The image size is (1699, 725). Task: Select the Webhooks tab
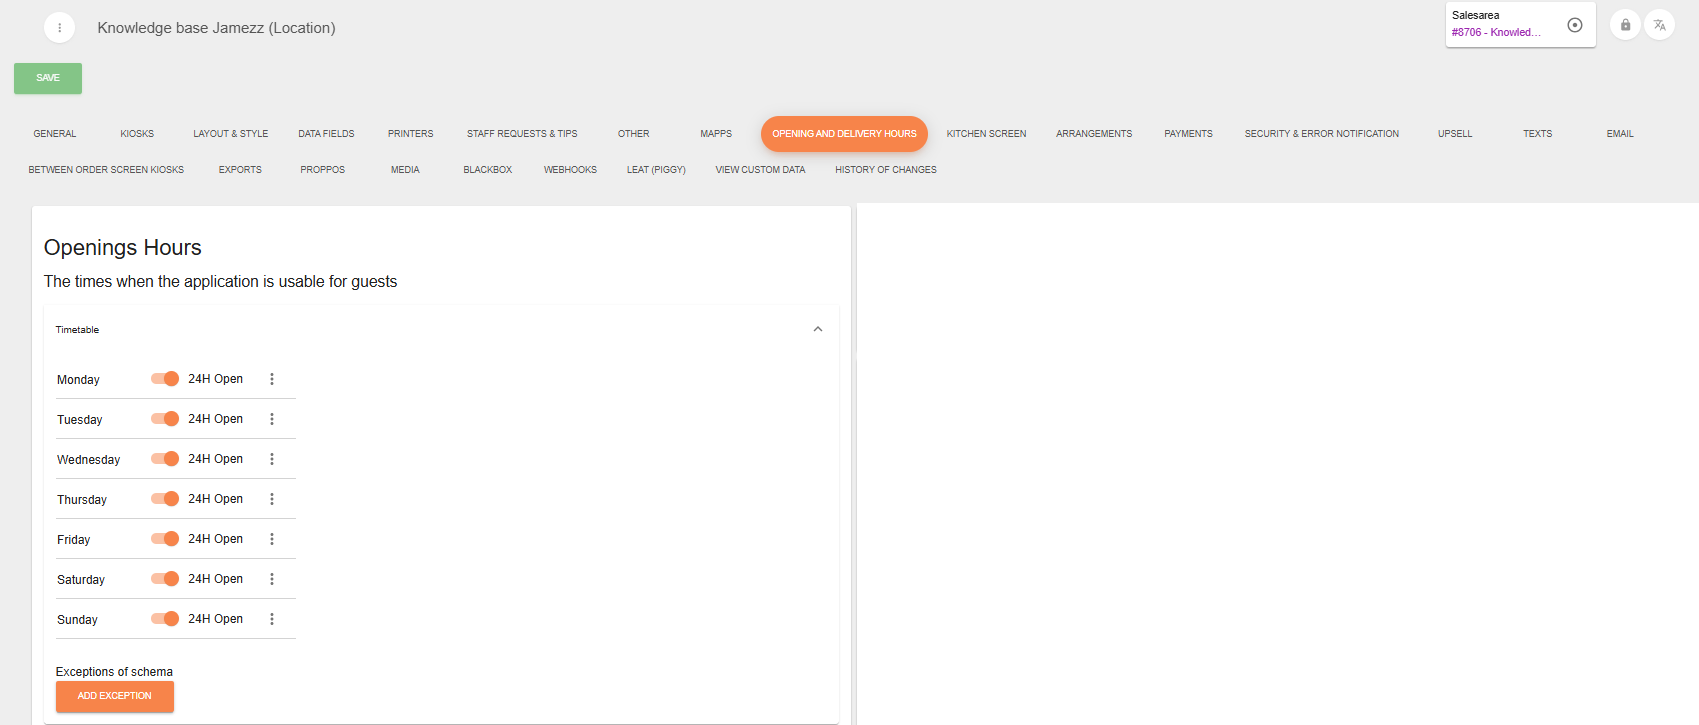pyautogui.click(x=570, y=170)
